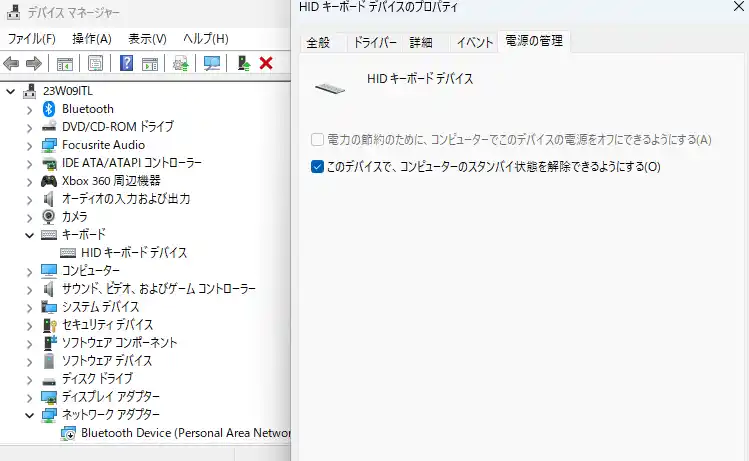
Task: Click the Properties toolbar icon
Action: tap(95, 64)
